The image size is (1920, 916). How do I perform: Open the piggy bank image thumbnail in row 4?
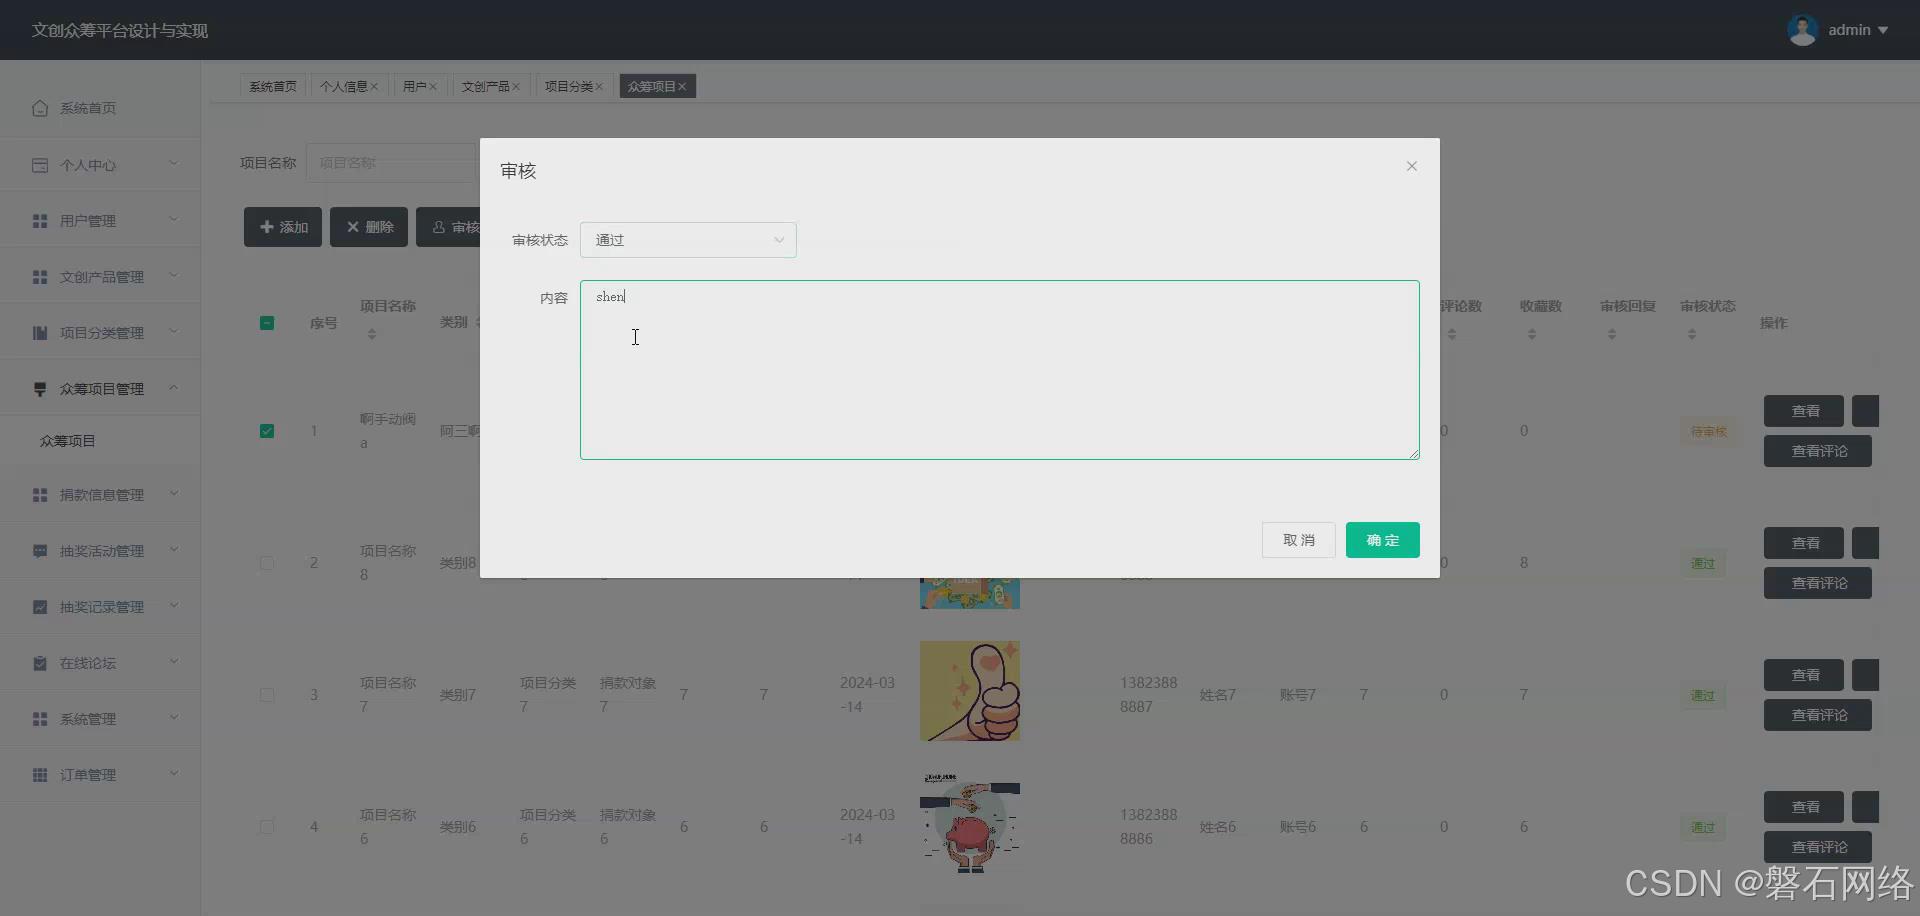pos(970,823)
